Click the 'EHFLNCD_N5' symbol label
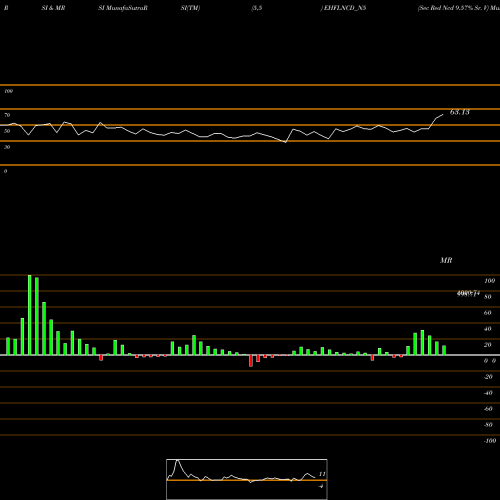 coord(344,8)
